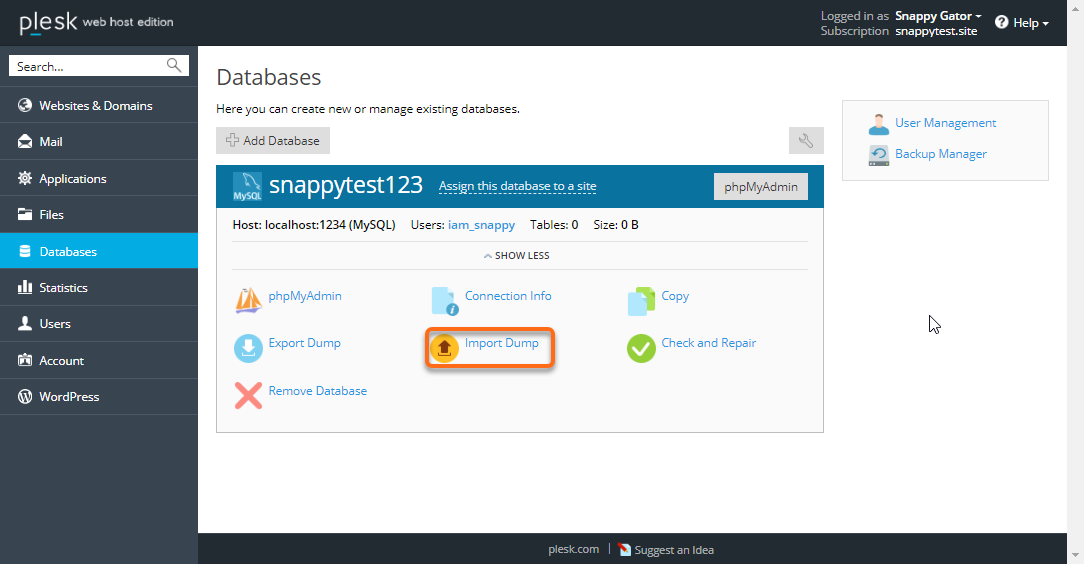Click the magnifier icon in search box
The height and width of the screenshot is (564, 1084).
pyautogui.click(x=174, y=66)
